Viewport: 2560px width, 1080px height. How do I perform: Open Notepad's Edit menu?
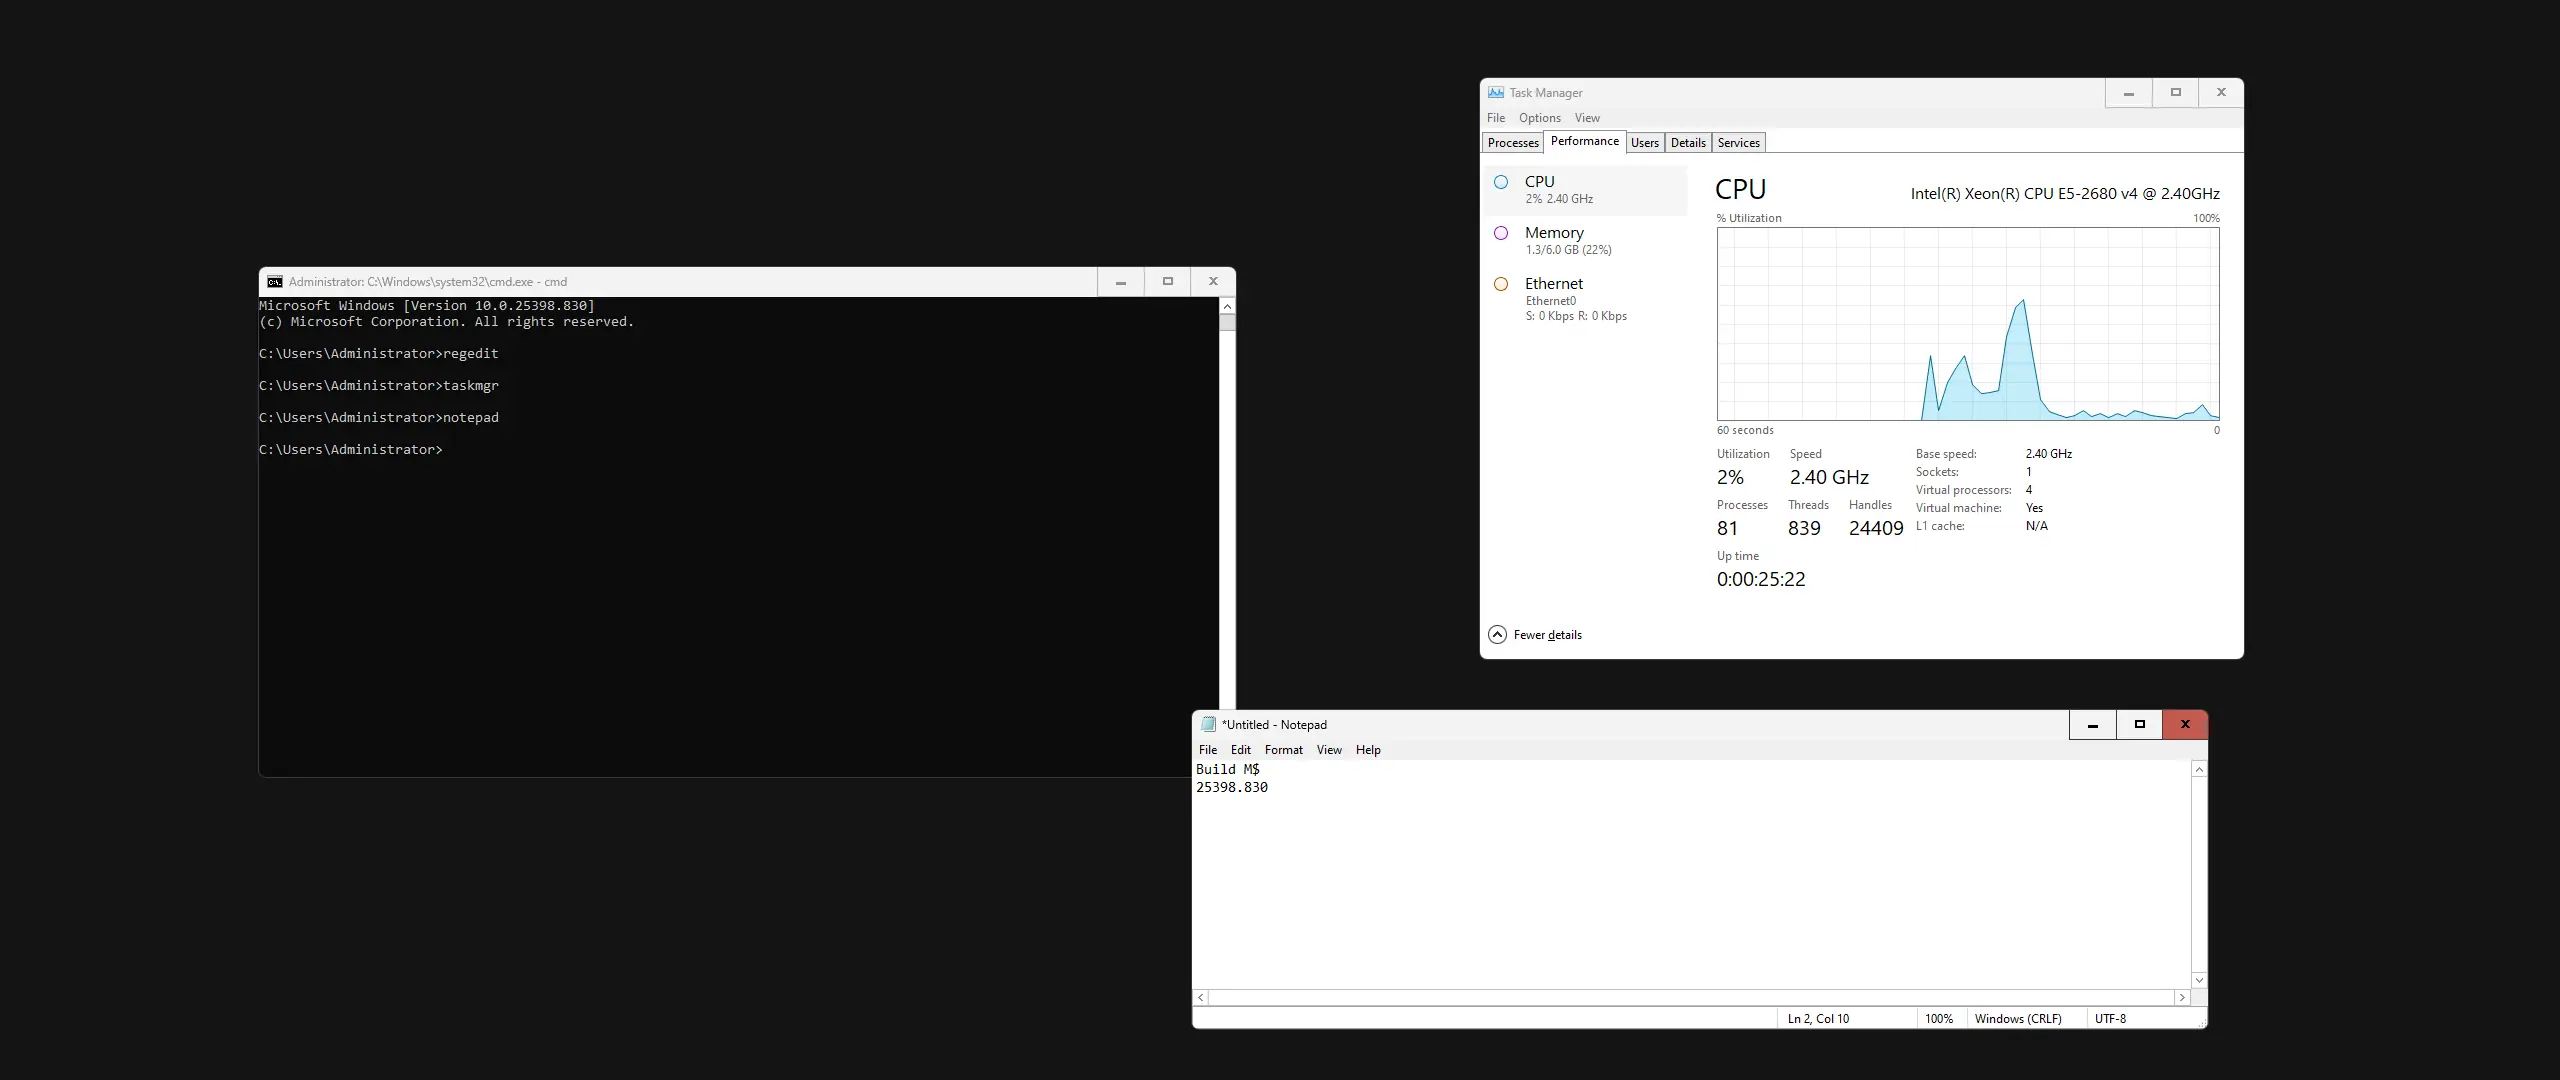[1240, 750]
